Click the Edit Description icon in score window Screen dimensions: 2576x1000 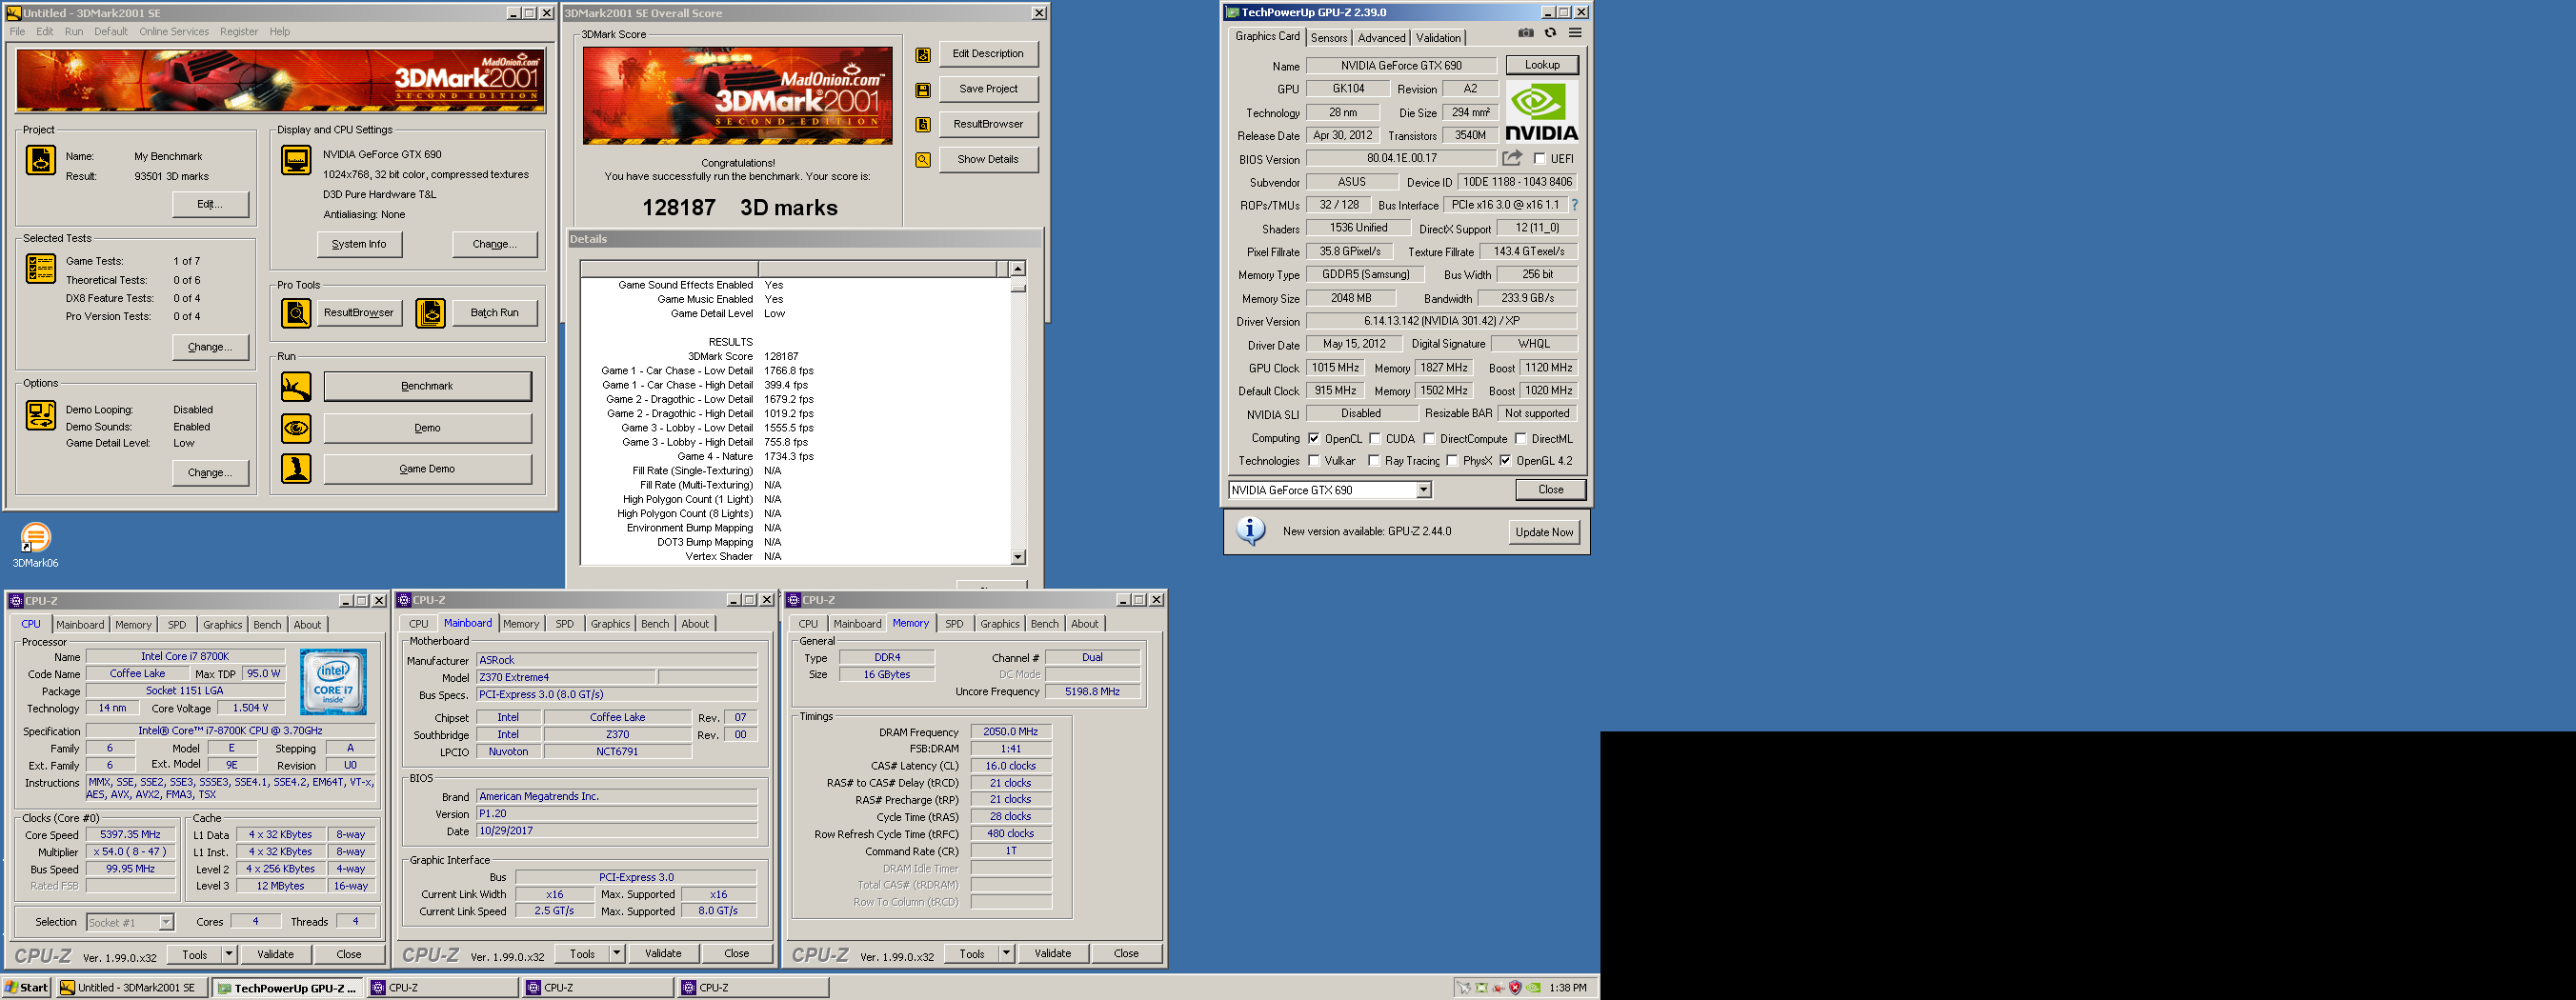tap(923, 55)
